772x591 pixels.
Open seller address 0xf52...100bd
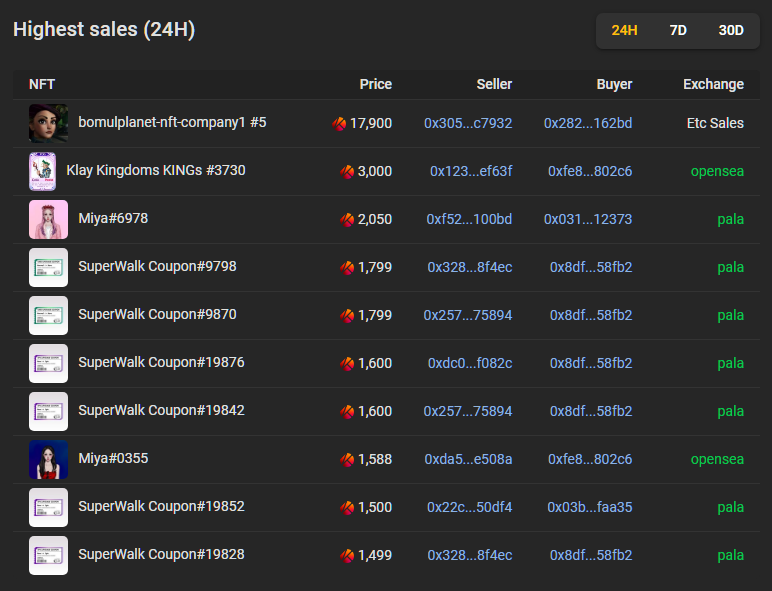point(469,219)
